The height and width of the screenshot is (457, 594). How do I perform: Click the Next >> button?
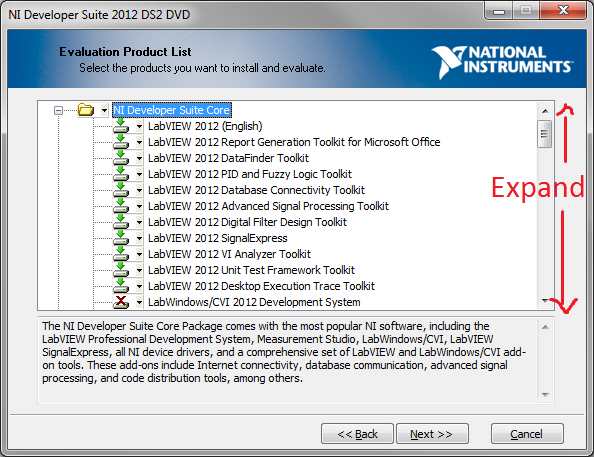point(432,434)
